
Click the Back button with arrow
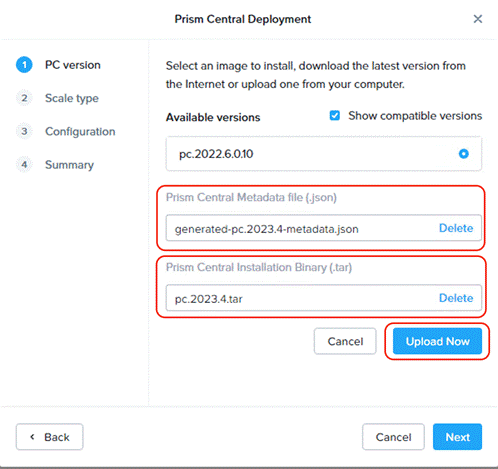point(49,437)
